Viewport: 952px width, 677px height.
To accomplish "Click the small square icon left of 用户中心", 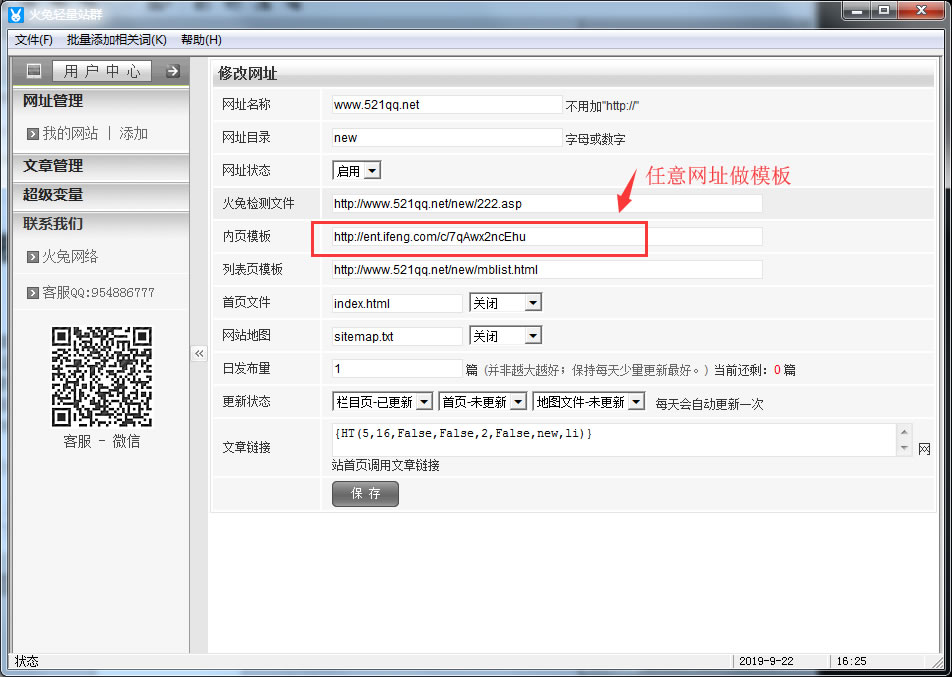I will (x=34, y=71).
